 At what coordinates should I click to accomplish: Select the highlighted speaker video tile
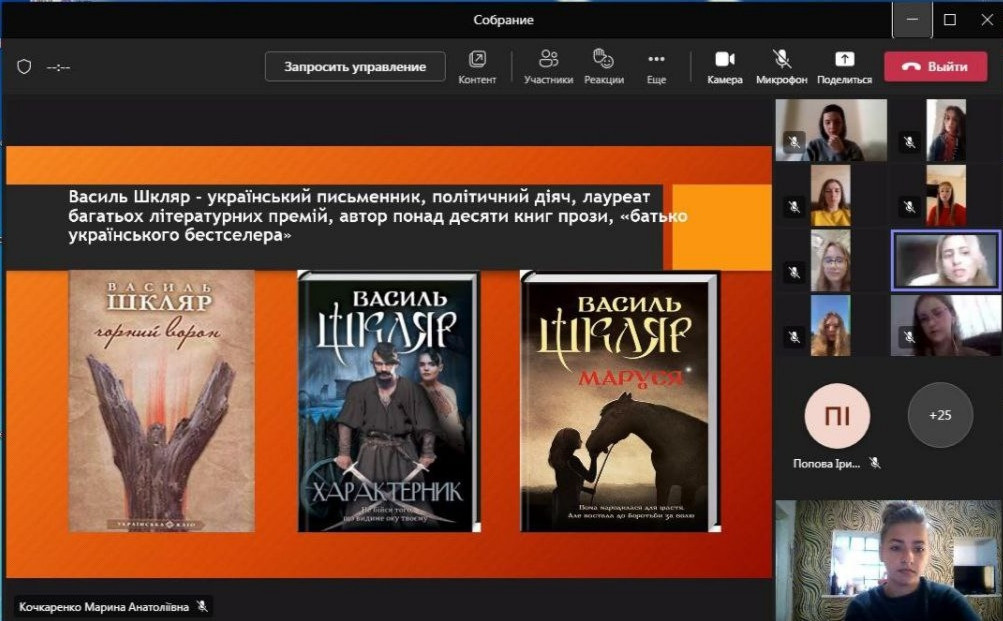point(946,260)
